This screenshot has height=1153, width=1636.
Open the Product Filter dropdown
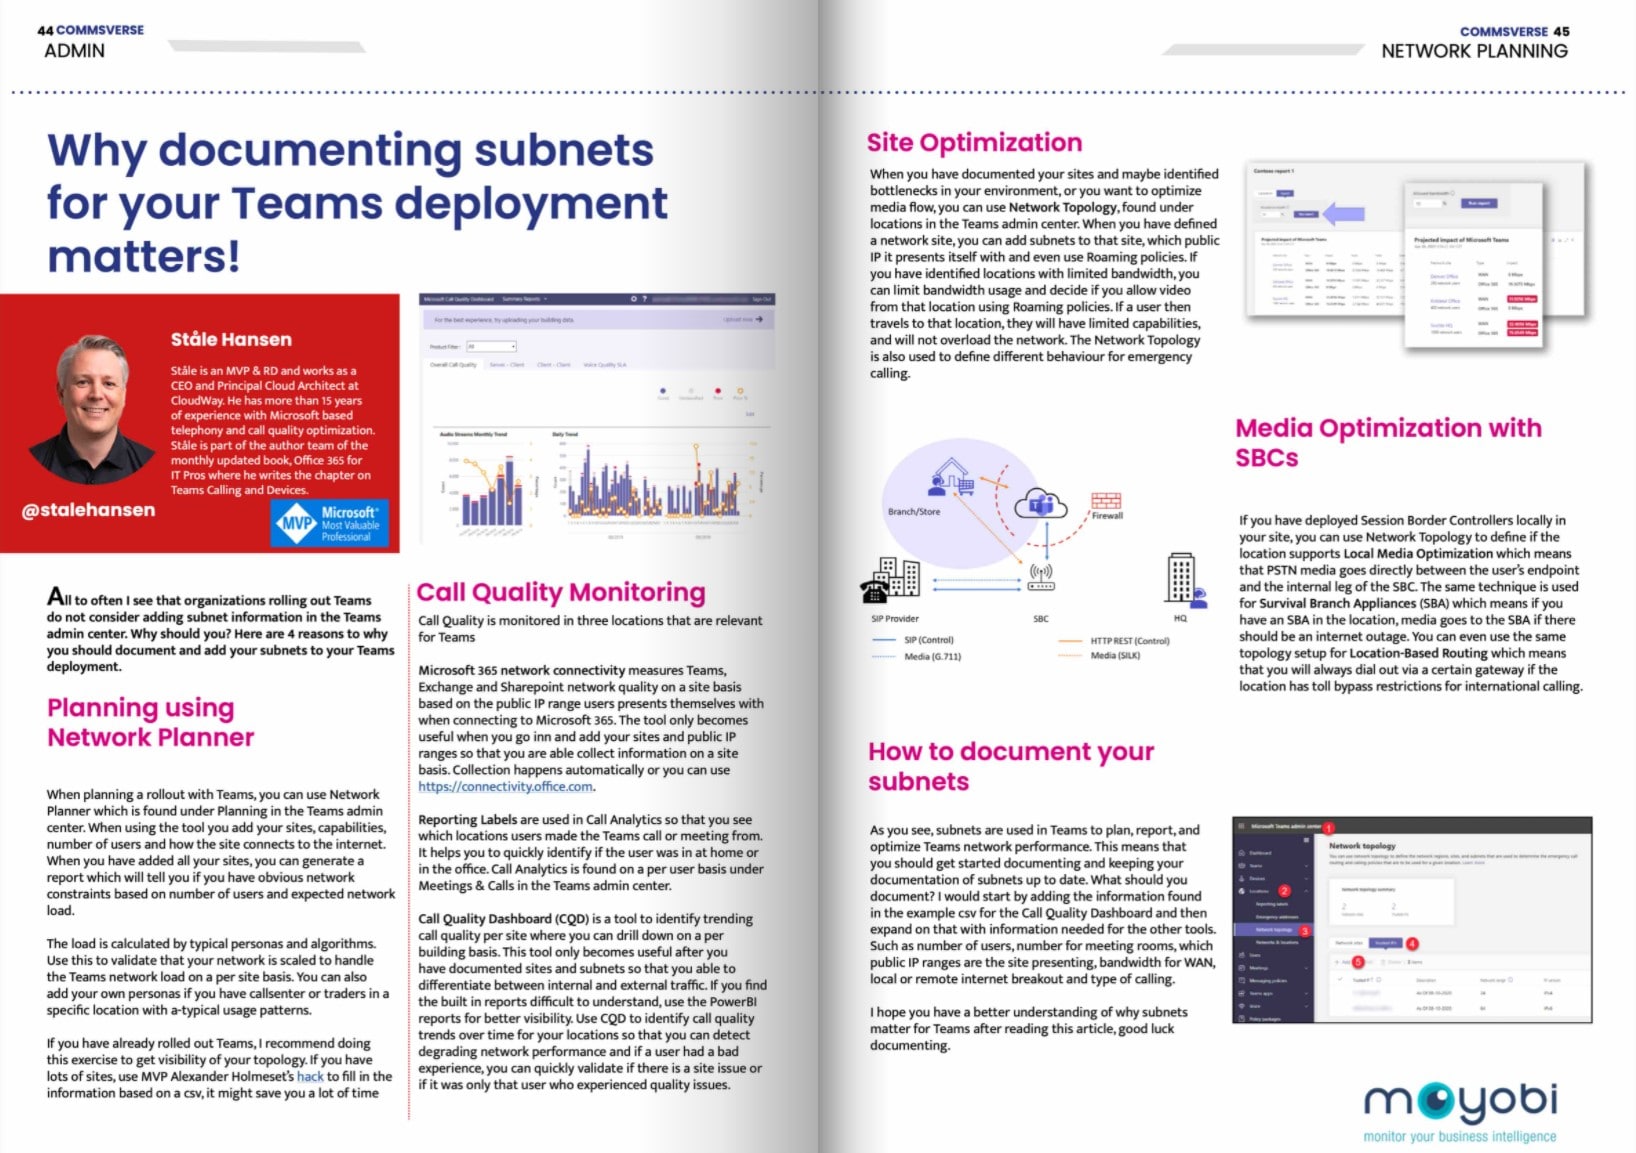(491, 346)
